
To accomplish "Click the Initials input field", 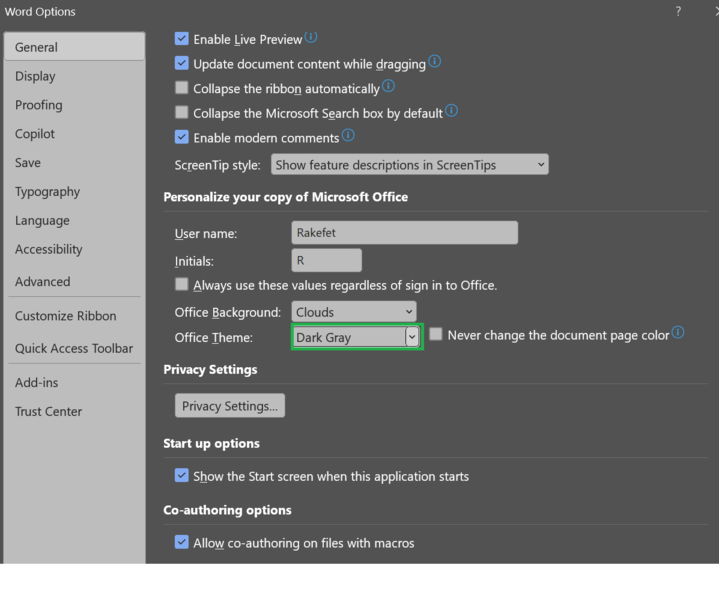I will tap(326, 261).
